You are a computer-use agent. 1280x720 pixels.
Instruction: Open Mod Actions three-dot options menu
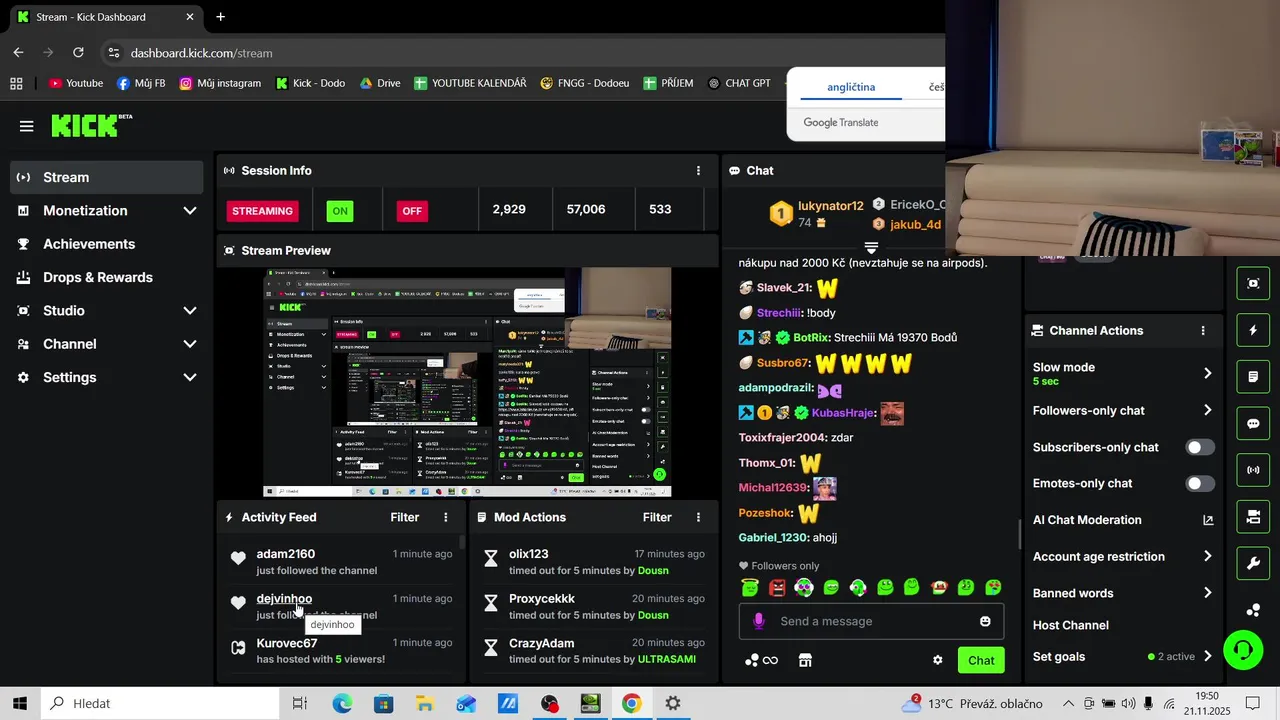pos(698,517)
